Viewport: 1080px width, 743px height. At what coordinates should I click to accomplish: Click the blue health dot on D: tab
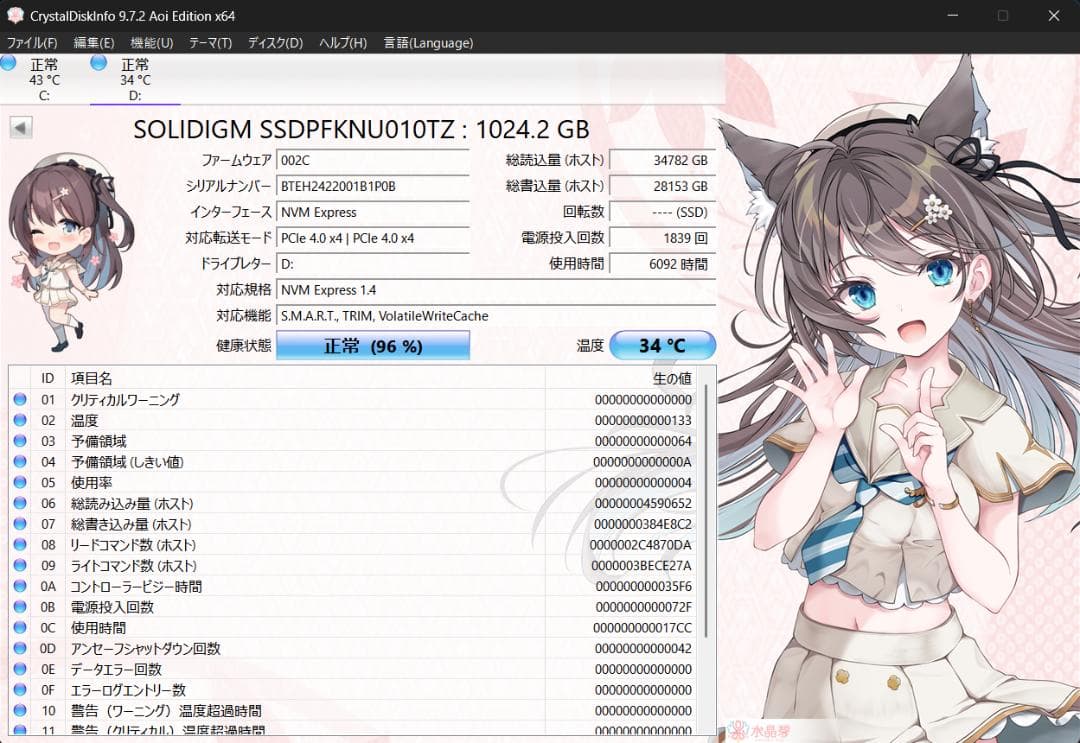[98, 63]
